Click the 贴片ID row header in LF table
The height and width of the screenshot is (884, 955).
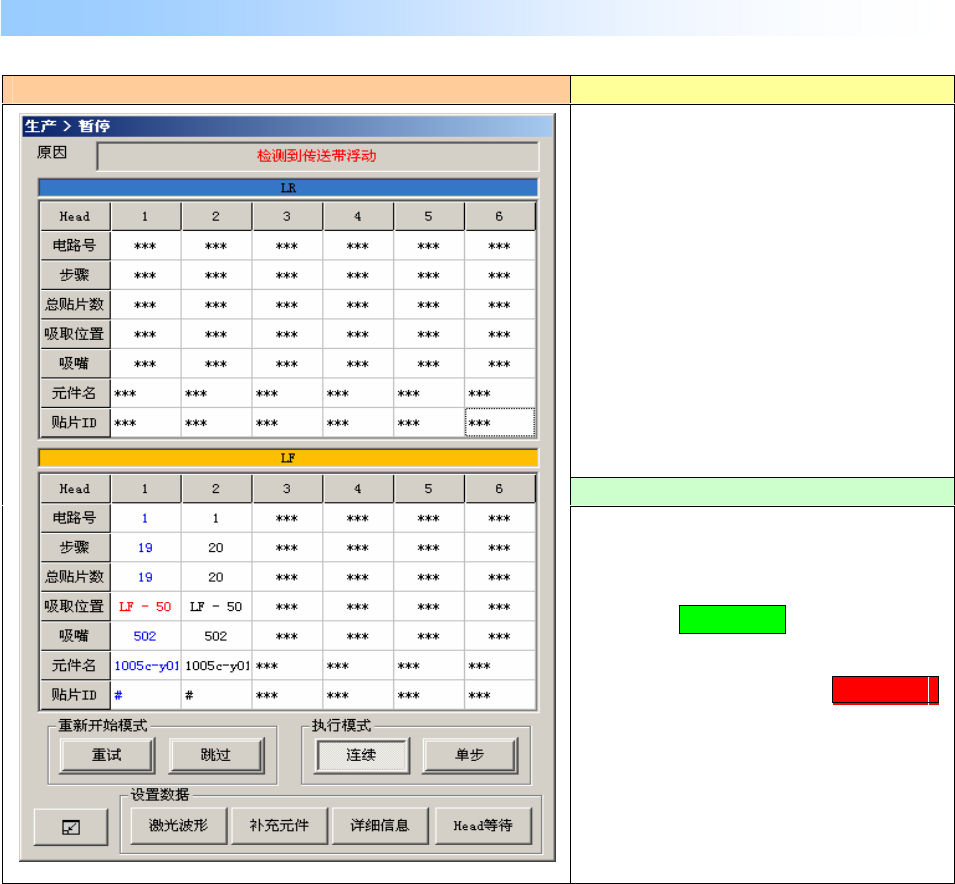75,695
